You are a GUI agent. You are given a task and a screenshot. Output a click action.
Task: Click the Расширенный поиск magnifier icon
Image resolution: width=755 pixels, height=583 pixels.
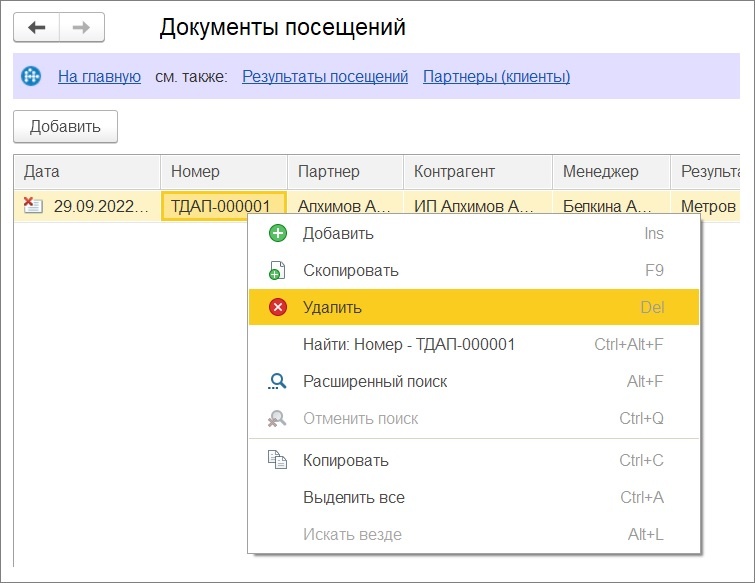pyautogui.click(x=277, y=381)
